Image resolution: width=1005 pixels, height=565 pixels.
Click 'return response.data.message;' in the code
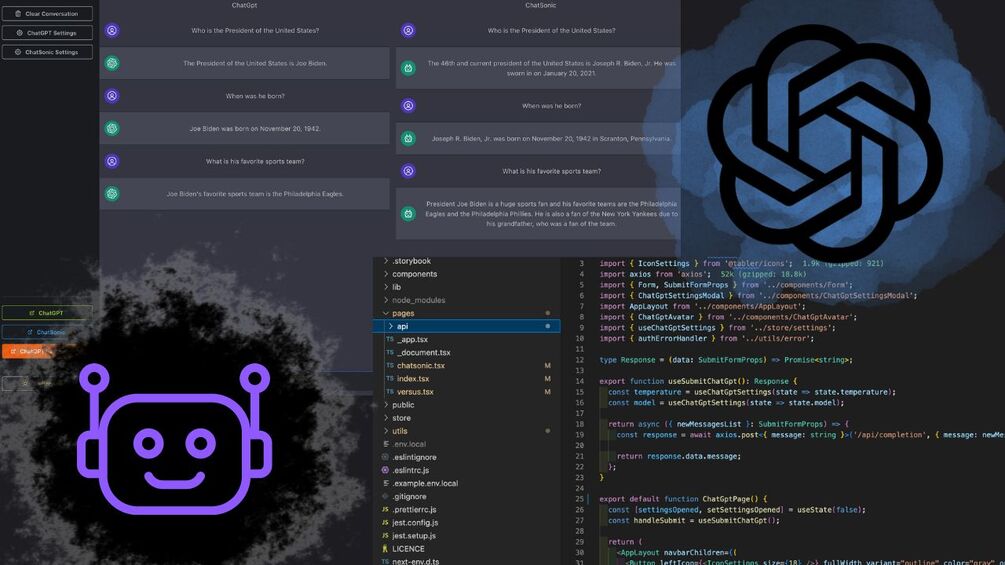click(678, 456)
